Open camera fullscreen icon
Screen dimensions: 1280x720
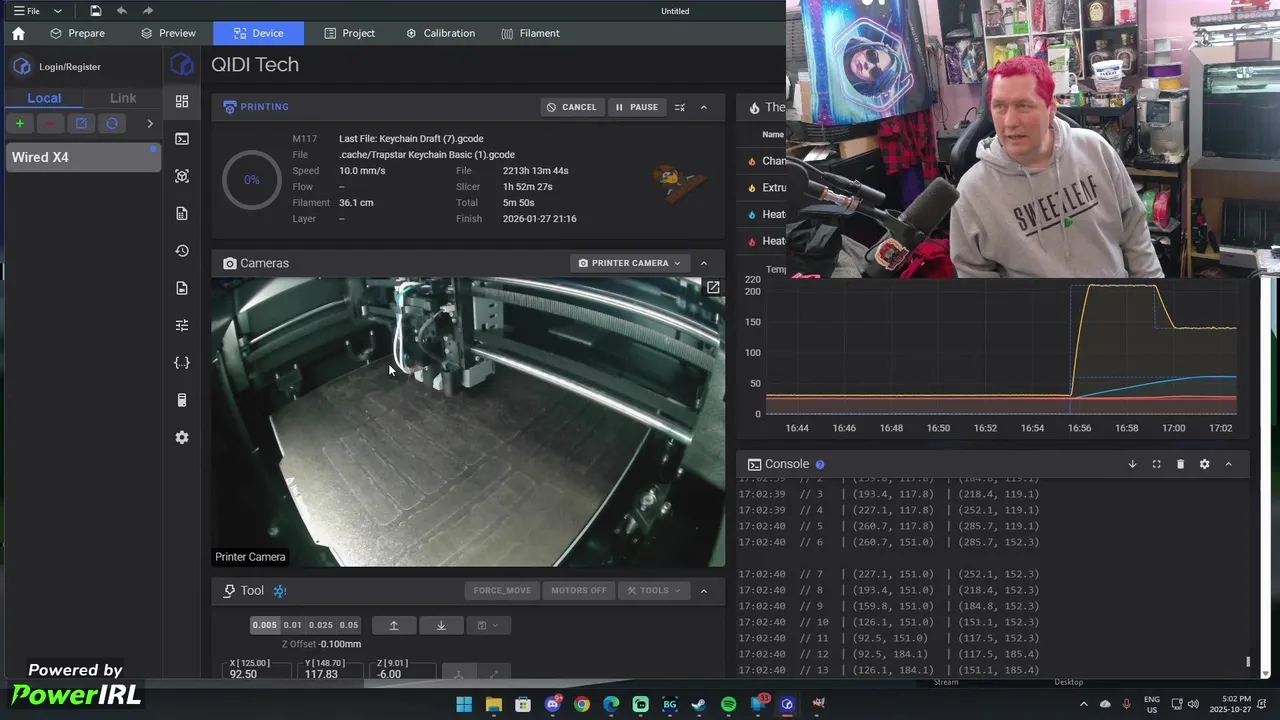click(713, 287)
